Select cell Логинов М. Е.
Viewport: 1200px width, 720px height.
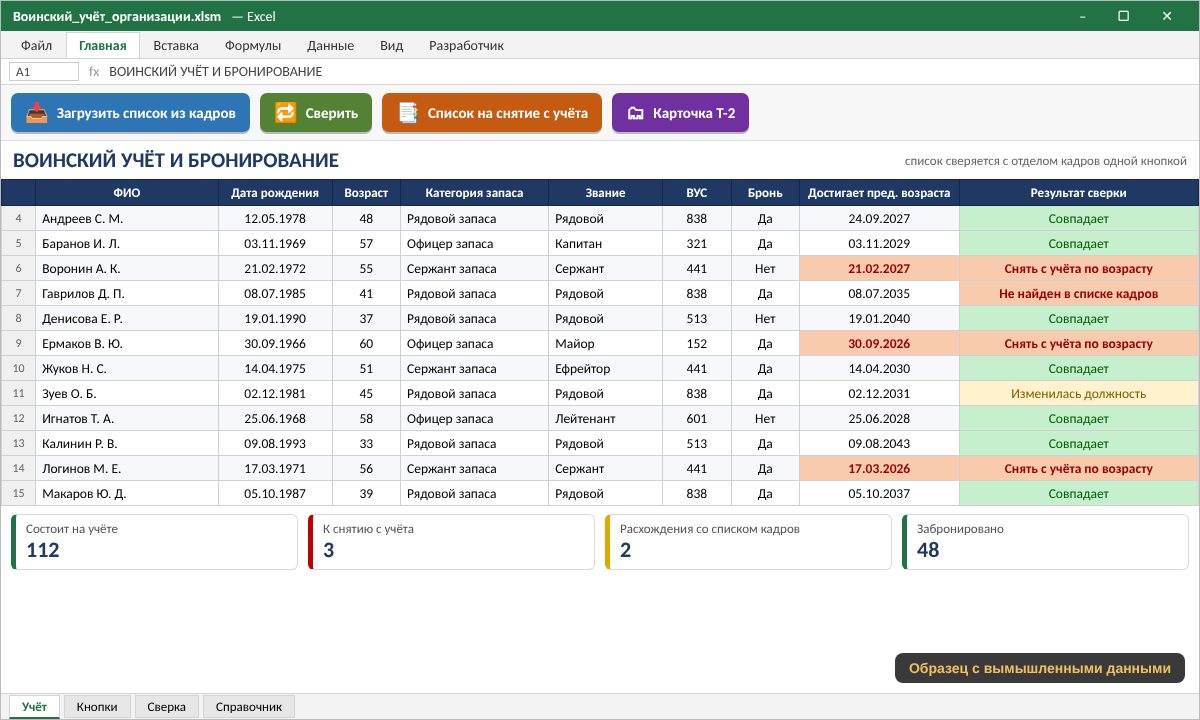127,468
